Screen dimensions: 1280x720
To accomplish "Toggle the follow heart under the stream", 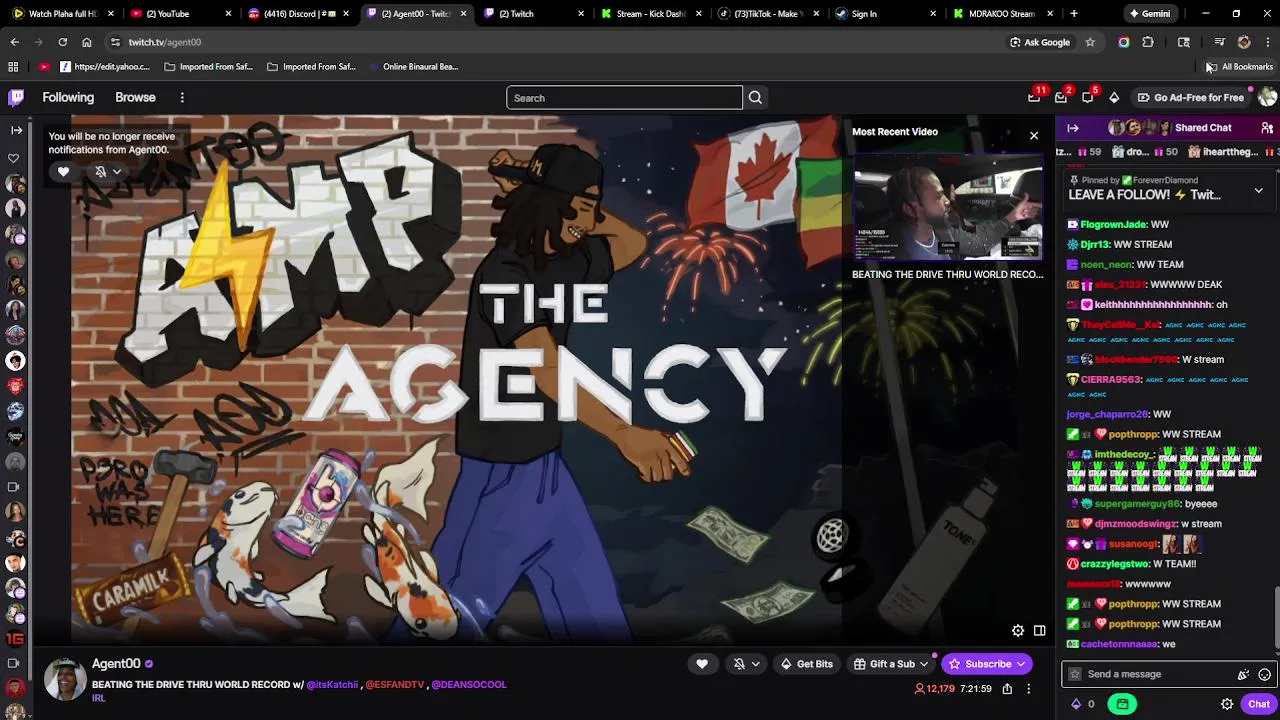I will click(702, 664).
